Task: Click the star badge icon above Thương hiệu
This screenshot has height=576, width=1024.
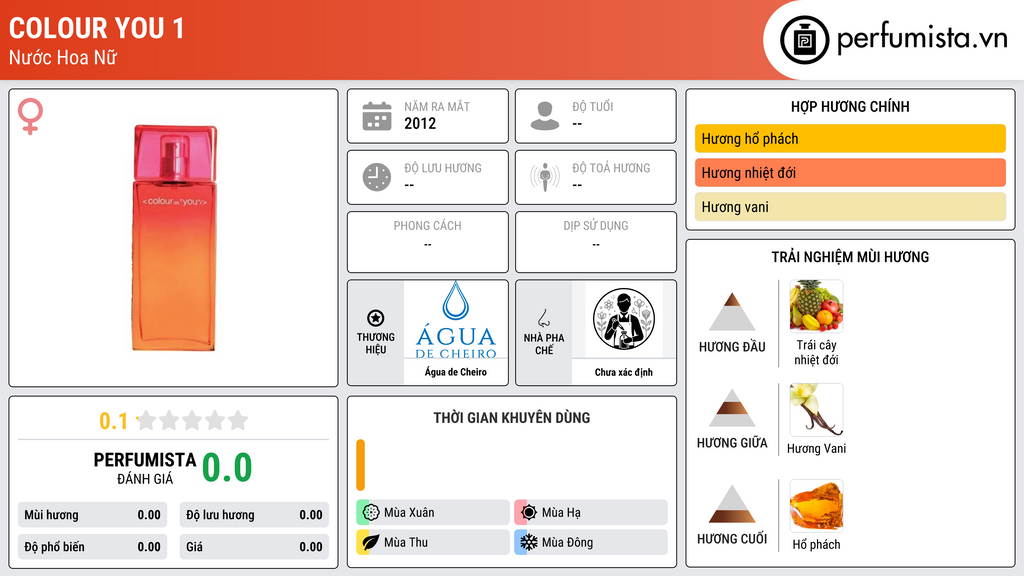Action: click(376, 318)
